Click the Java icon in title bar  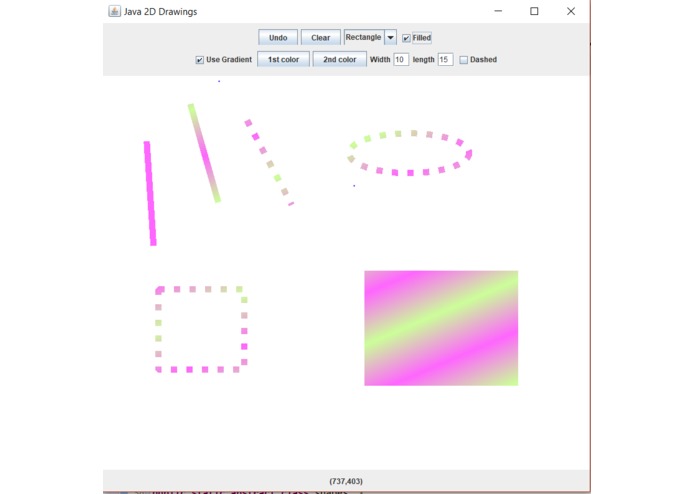(114, 11)
